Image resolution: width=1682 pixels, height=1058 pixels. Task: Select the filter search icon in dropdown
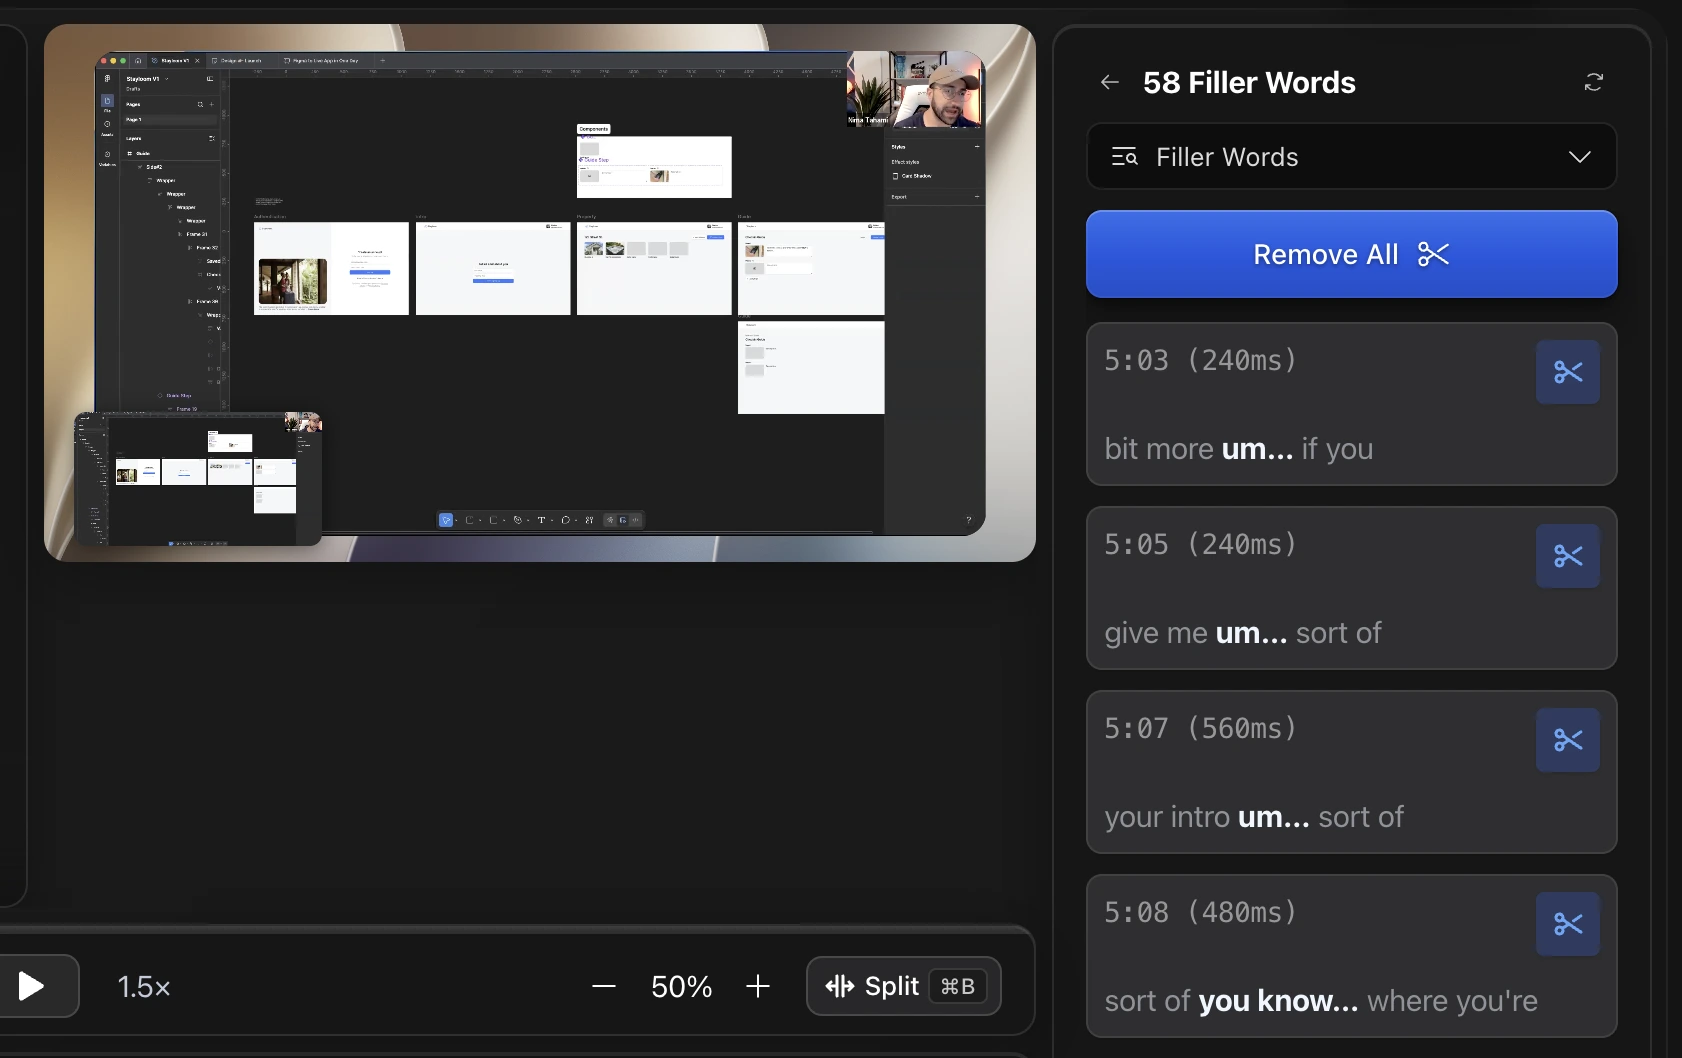tap(1125, 157)
